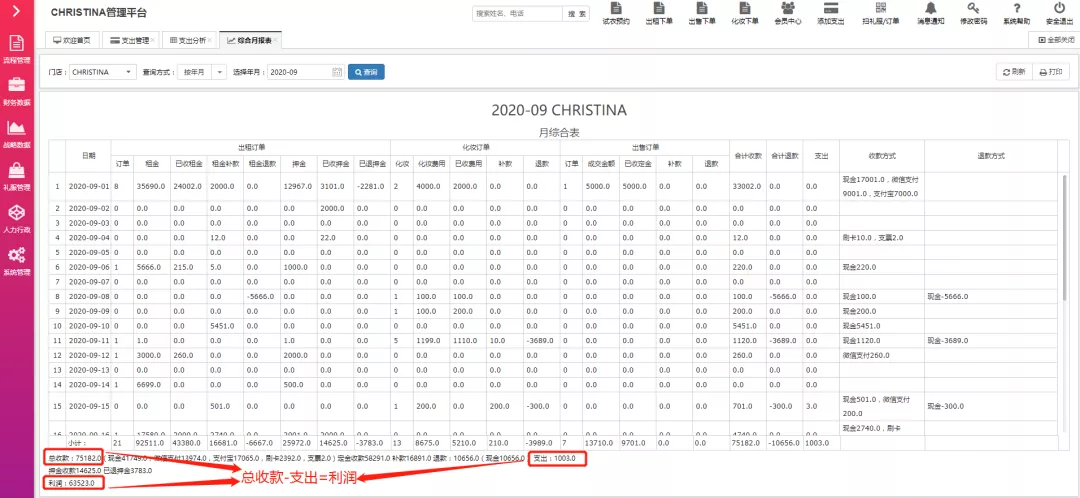1080x498 pixels.
Task: Click the 化妆订单 group header
Action: (475, 147)
